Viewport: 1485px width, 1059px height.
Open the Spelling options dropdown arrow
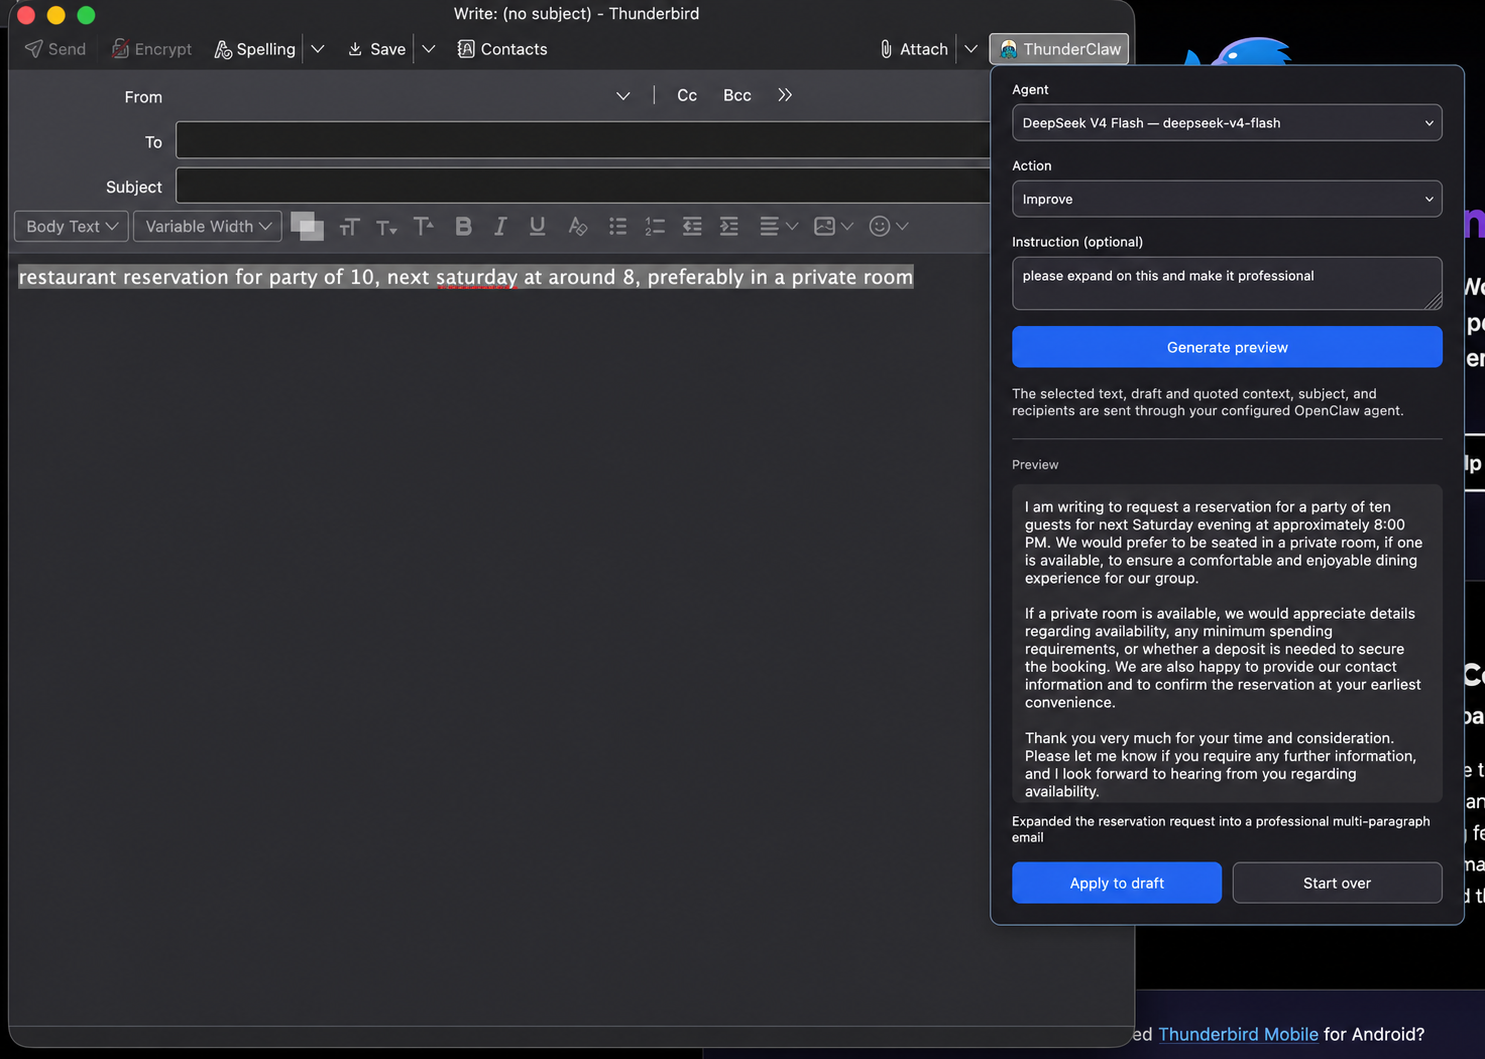click(318, 49)
